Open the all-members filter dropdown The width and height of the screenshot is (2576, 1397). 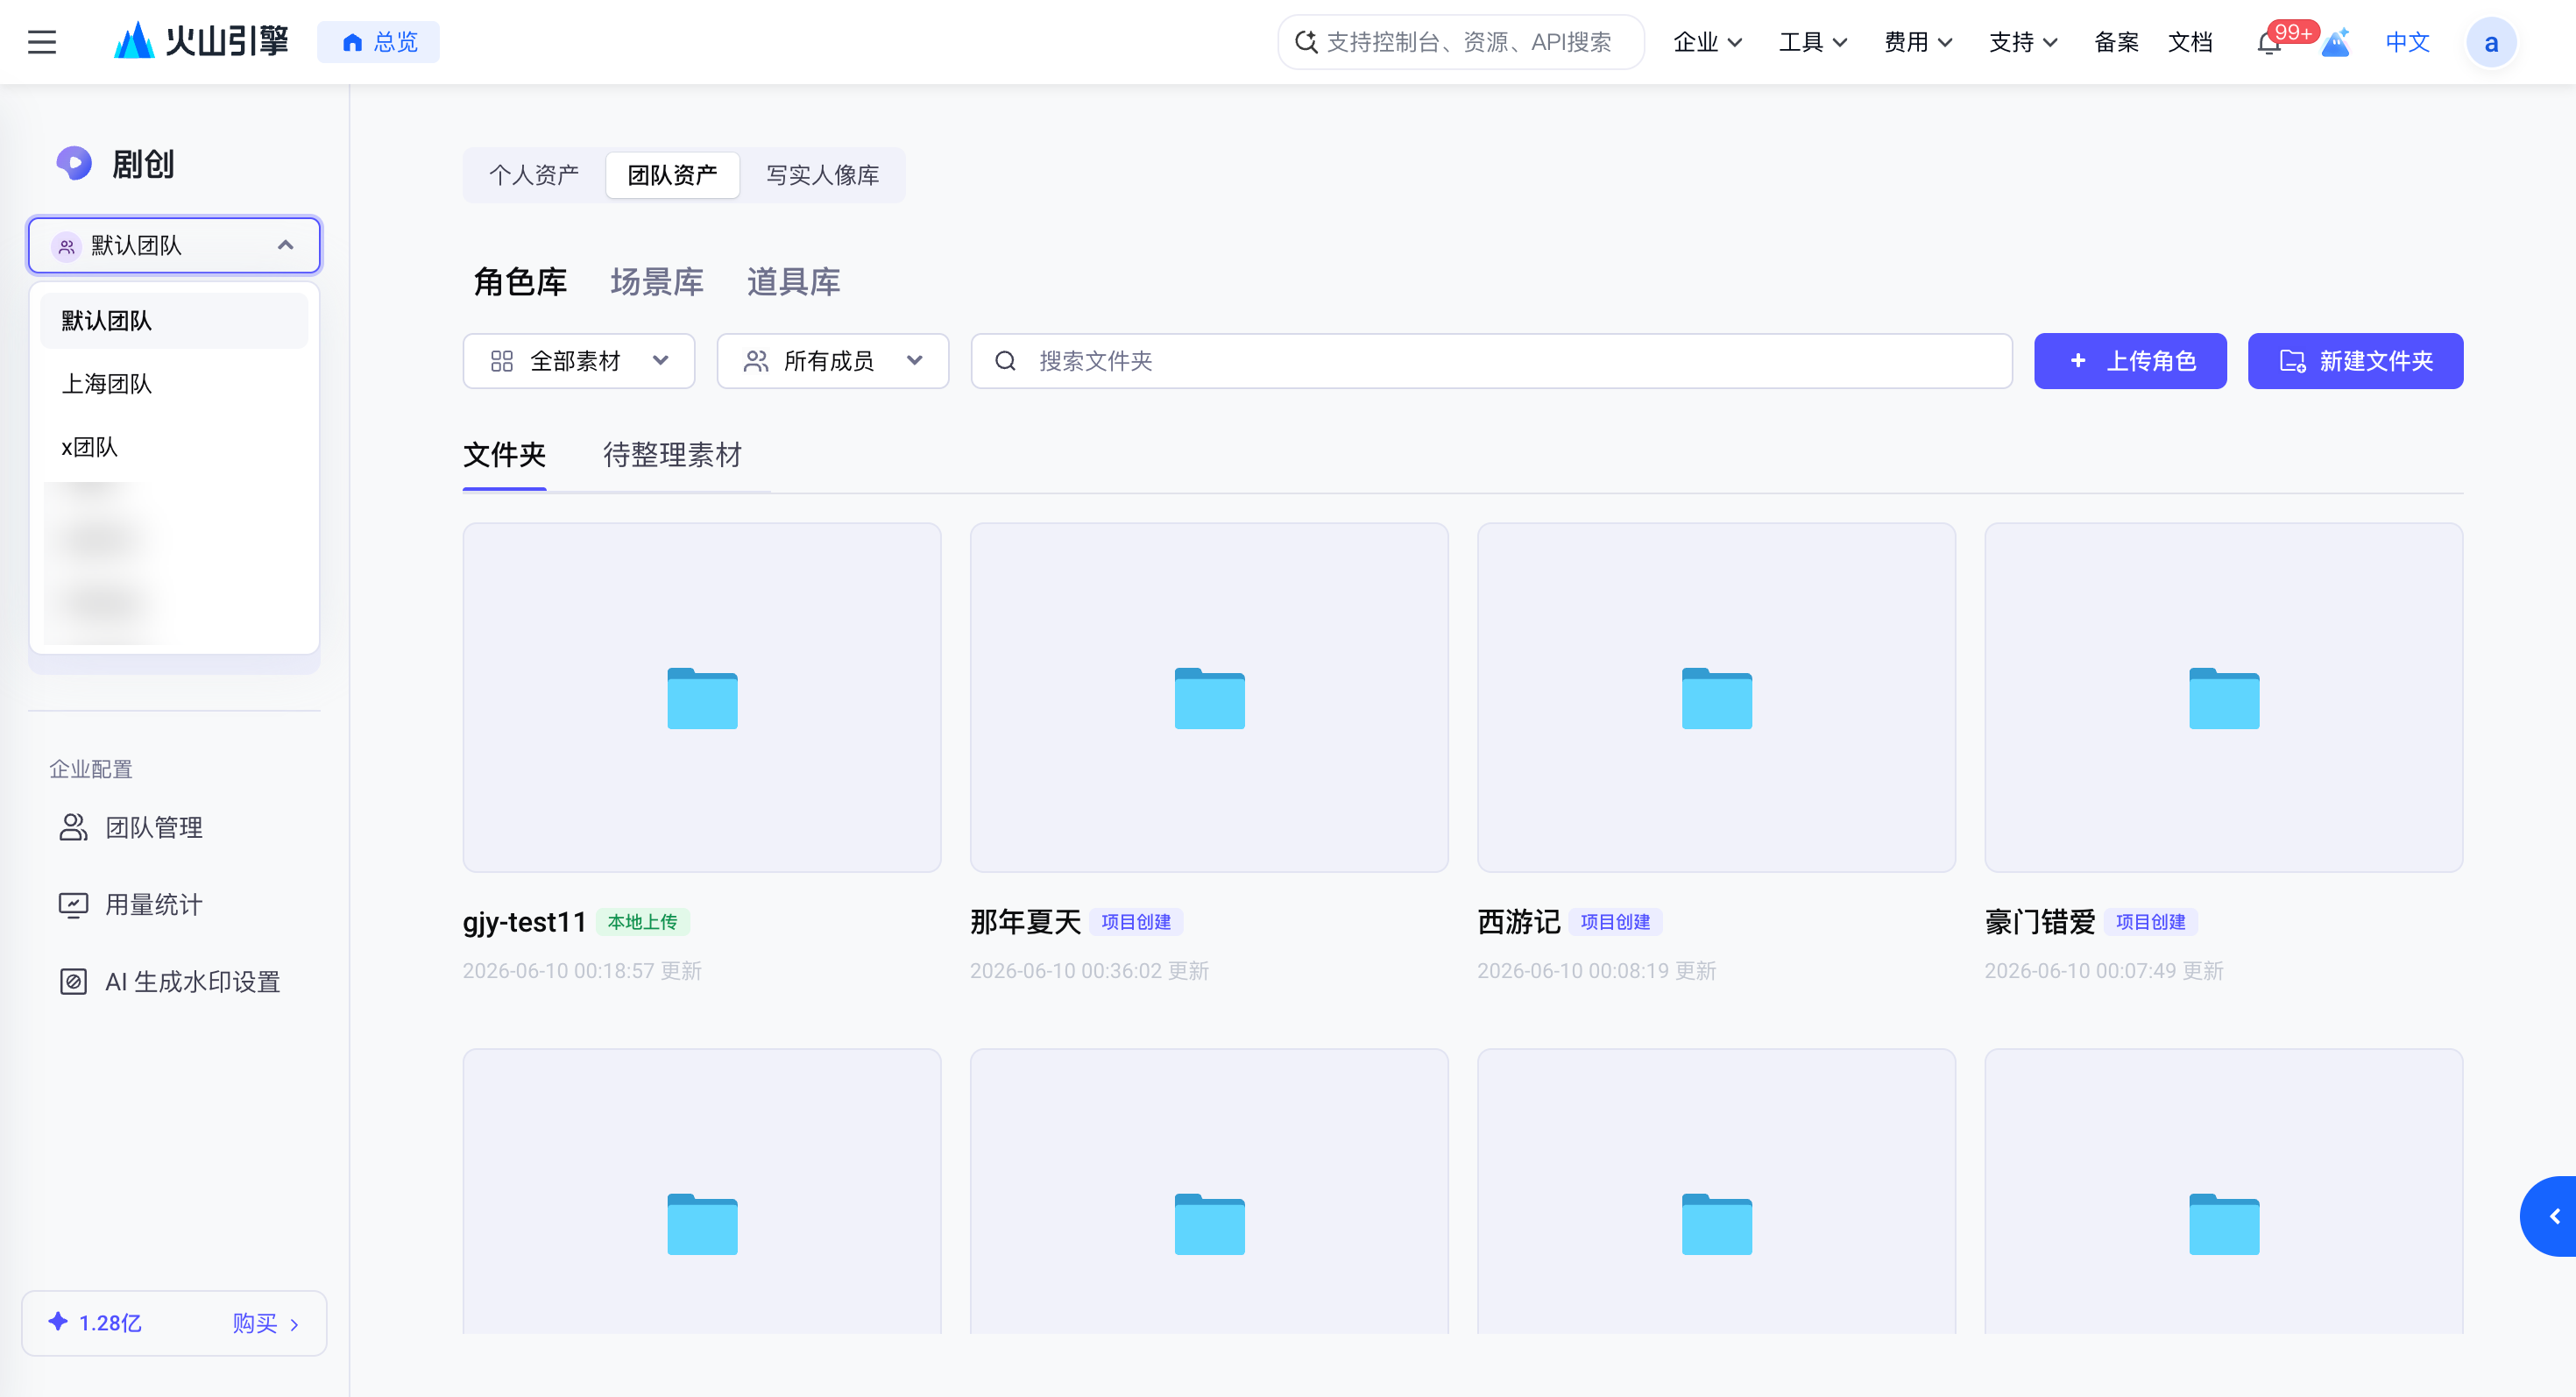tap(833, 361)
